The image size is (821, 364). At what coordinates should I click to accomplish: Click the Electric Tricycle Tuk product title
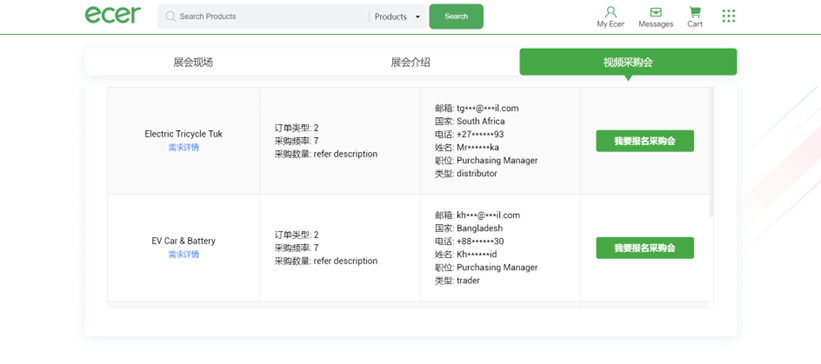pos(183,134)
